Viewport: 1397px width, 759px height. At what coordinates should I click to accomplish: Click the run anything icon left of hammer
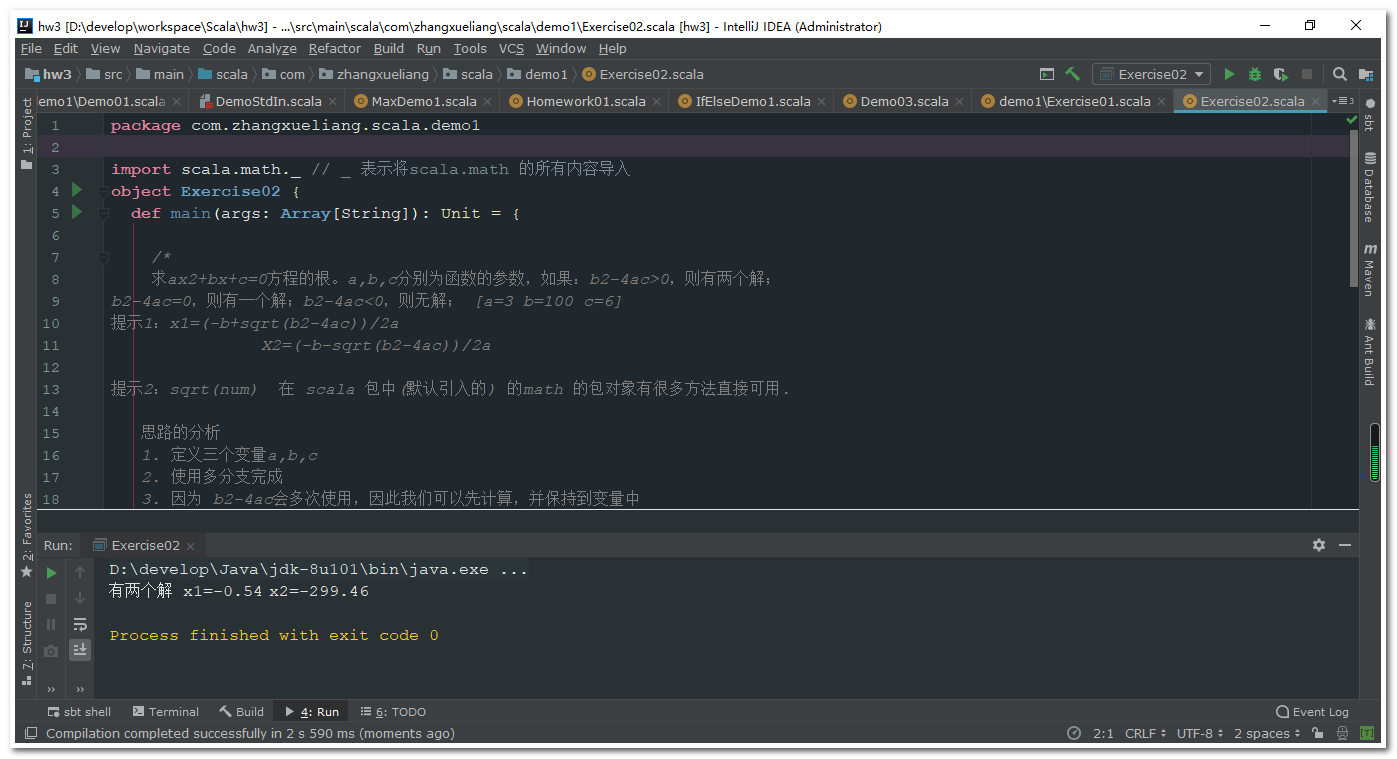(x=1047, y=74)
